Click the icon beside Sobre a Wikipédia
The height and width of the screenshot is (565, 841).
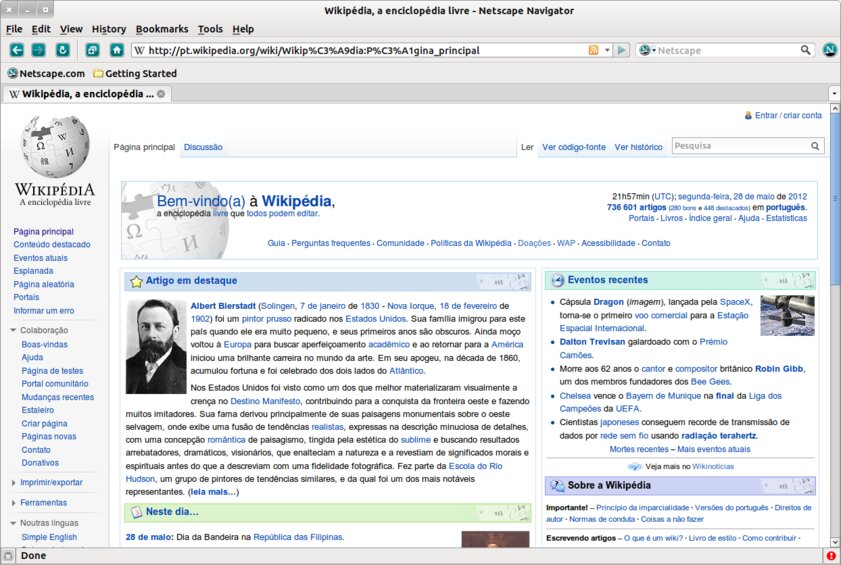[557, 486]
